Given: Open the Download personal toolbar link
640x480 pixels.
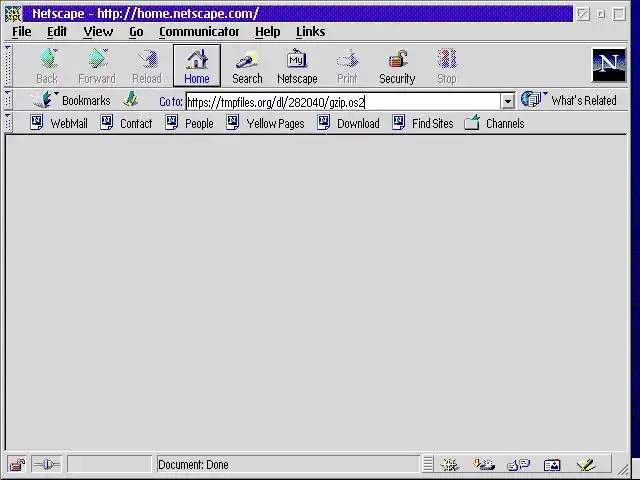Looking at the screenshot, I should pyautogui.click(x=348, y=123).
